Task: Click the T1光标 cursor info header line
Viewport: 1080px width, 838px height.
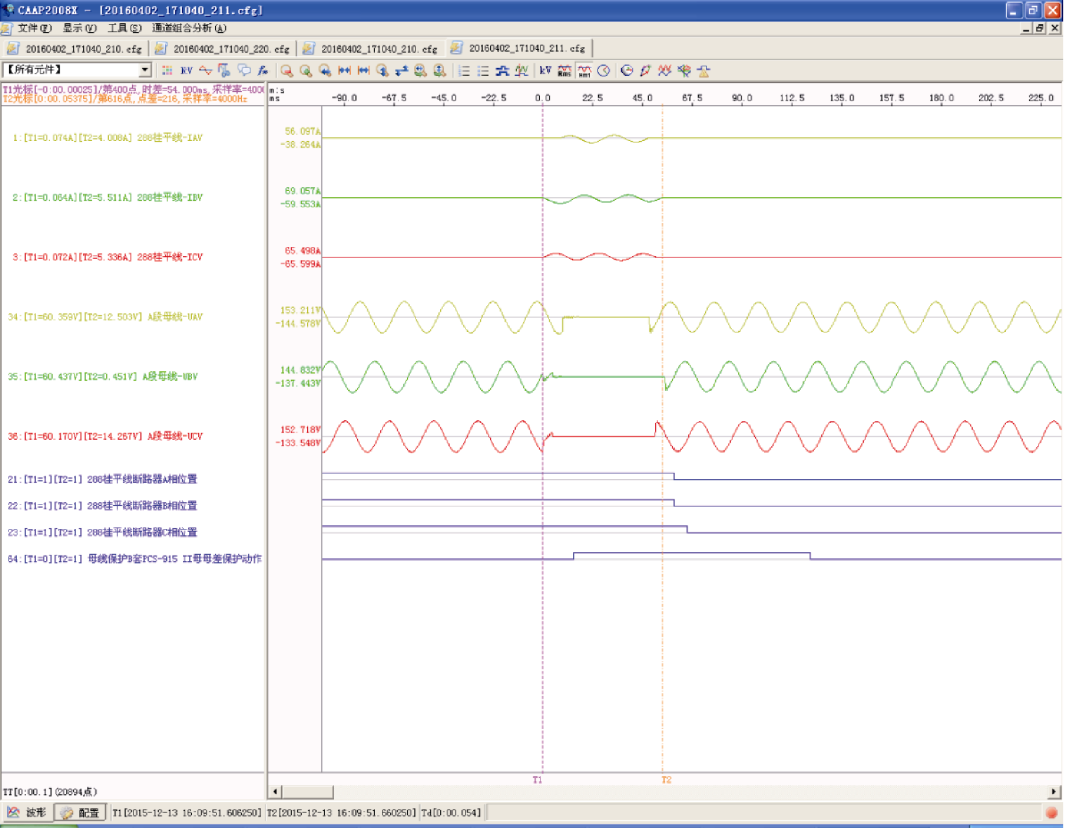Action: point(134,90)
